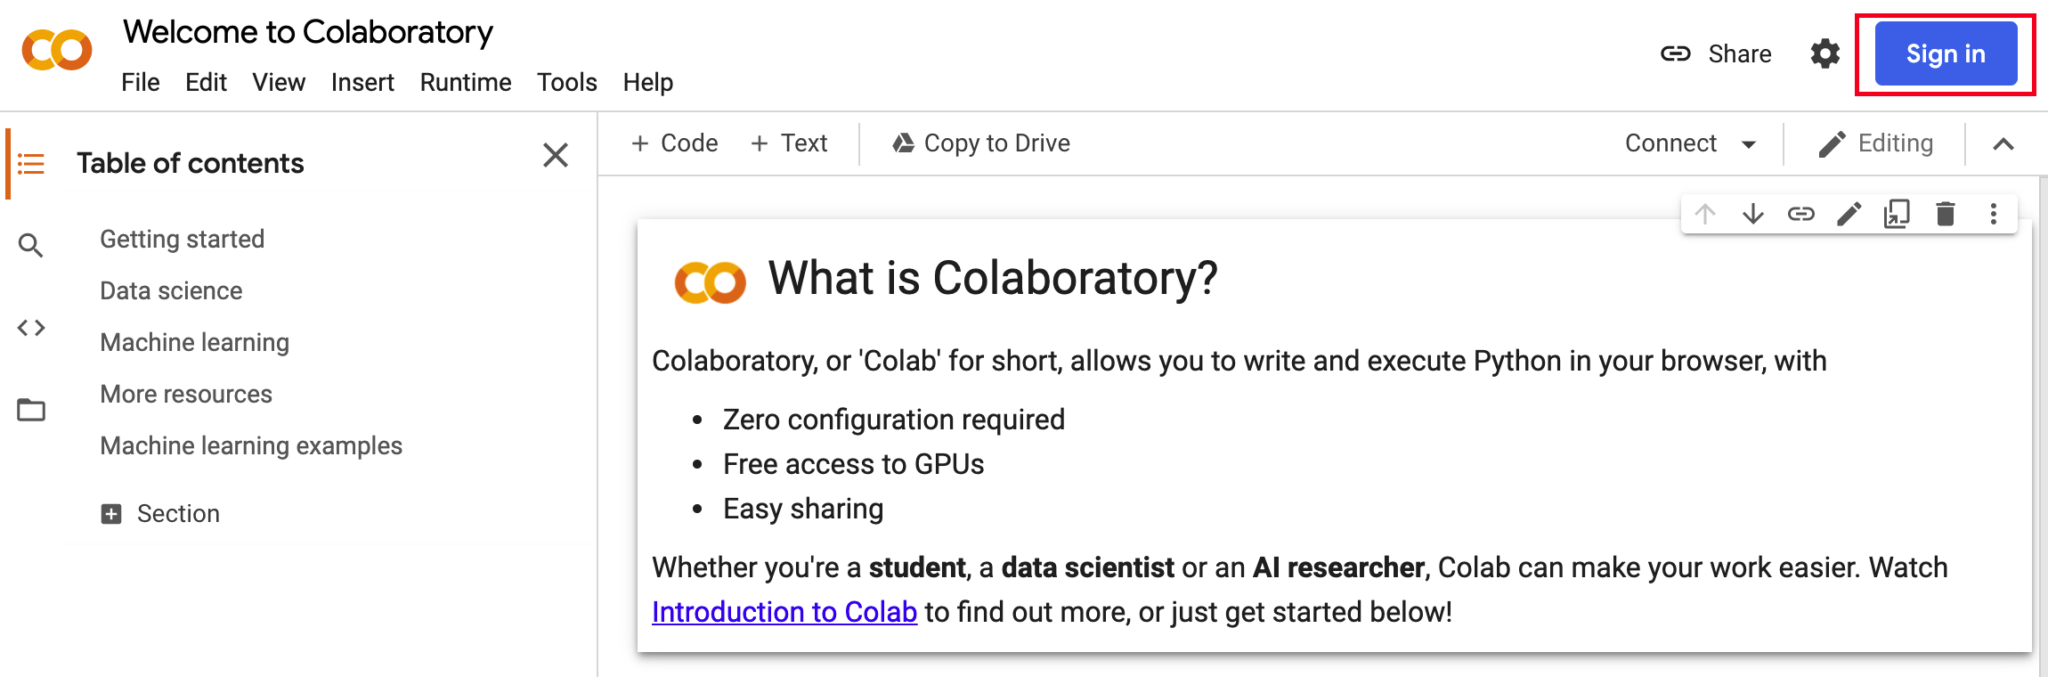
Task: Expand the hidden Section heading
Action: [x=111, y=513]
